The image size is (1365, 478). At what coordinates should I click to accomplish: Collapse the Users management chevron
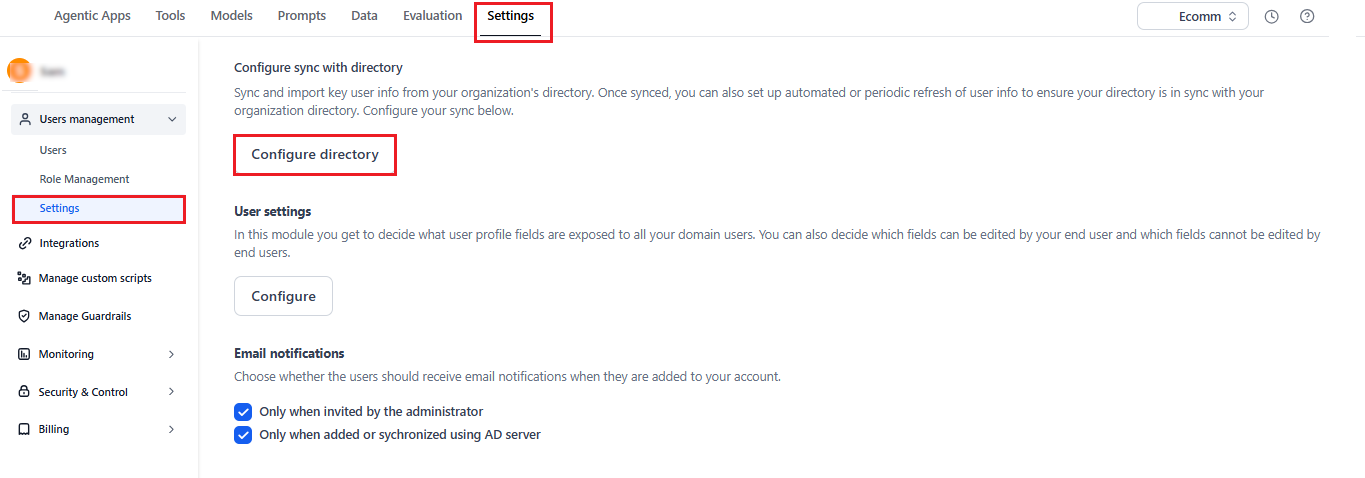tap(172, 119)
